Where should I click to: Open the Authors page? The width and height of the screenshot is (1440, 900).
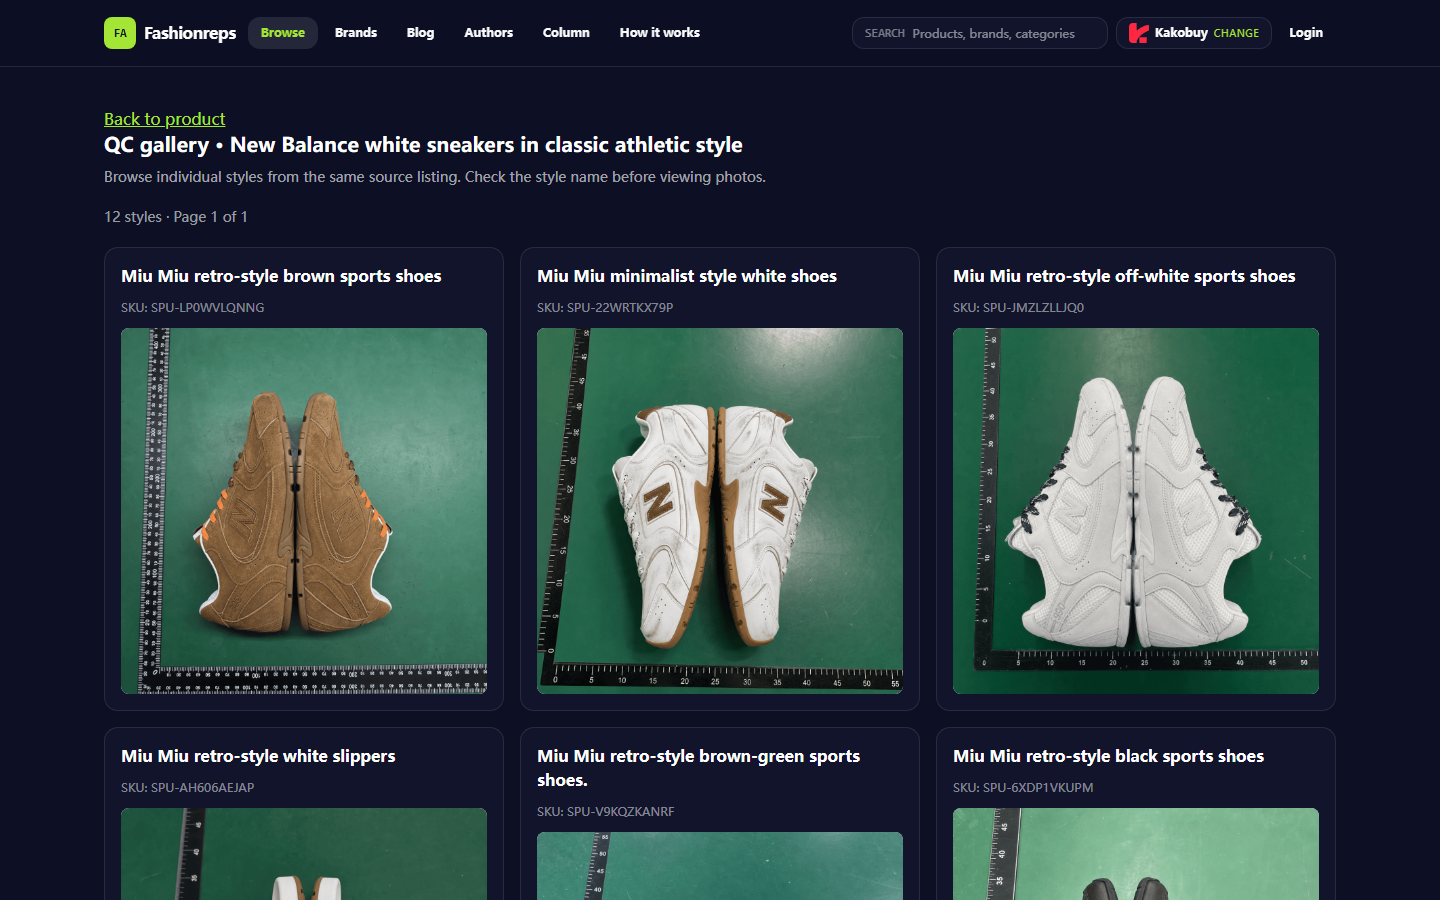point(488,33)
